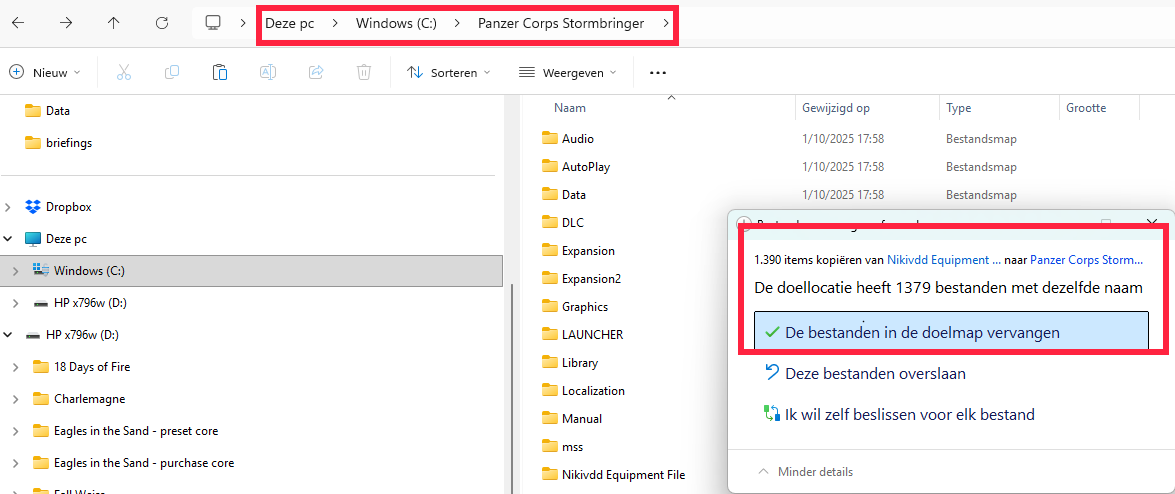Select 'Ik wil zelf beslissen voor elk bestand'

(909, 414)
